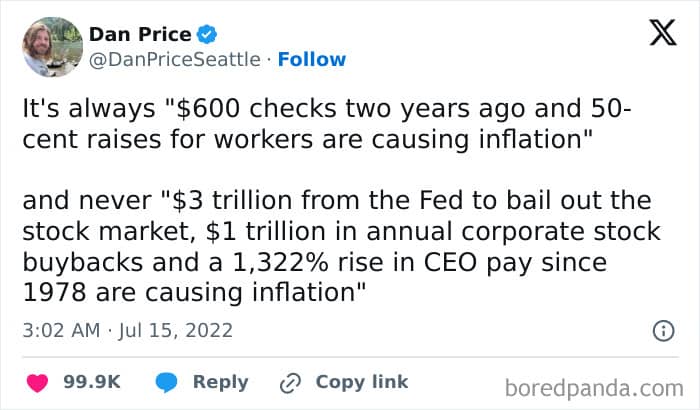Open the @DanPriceSeattle handle
The image size is (700, 410).
175,59
